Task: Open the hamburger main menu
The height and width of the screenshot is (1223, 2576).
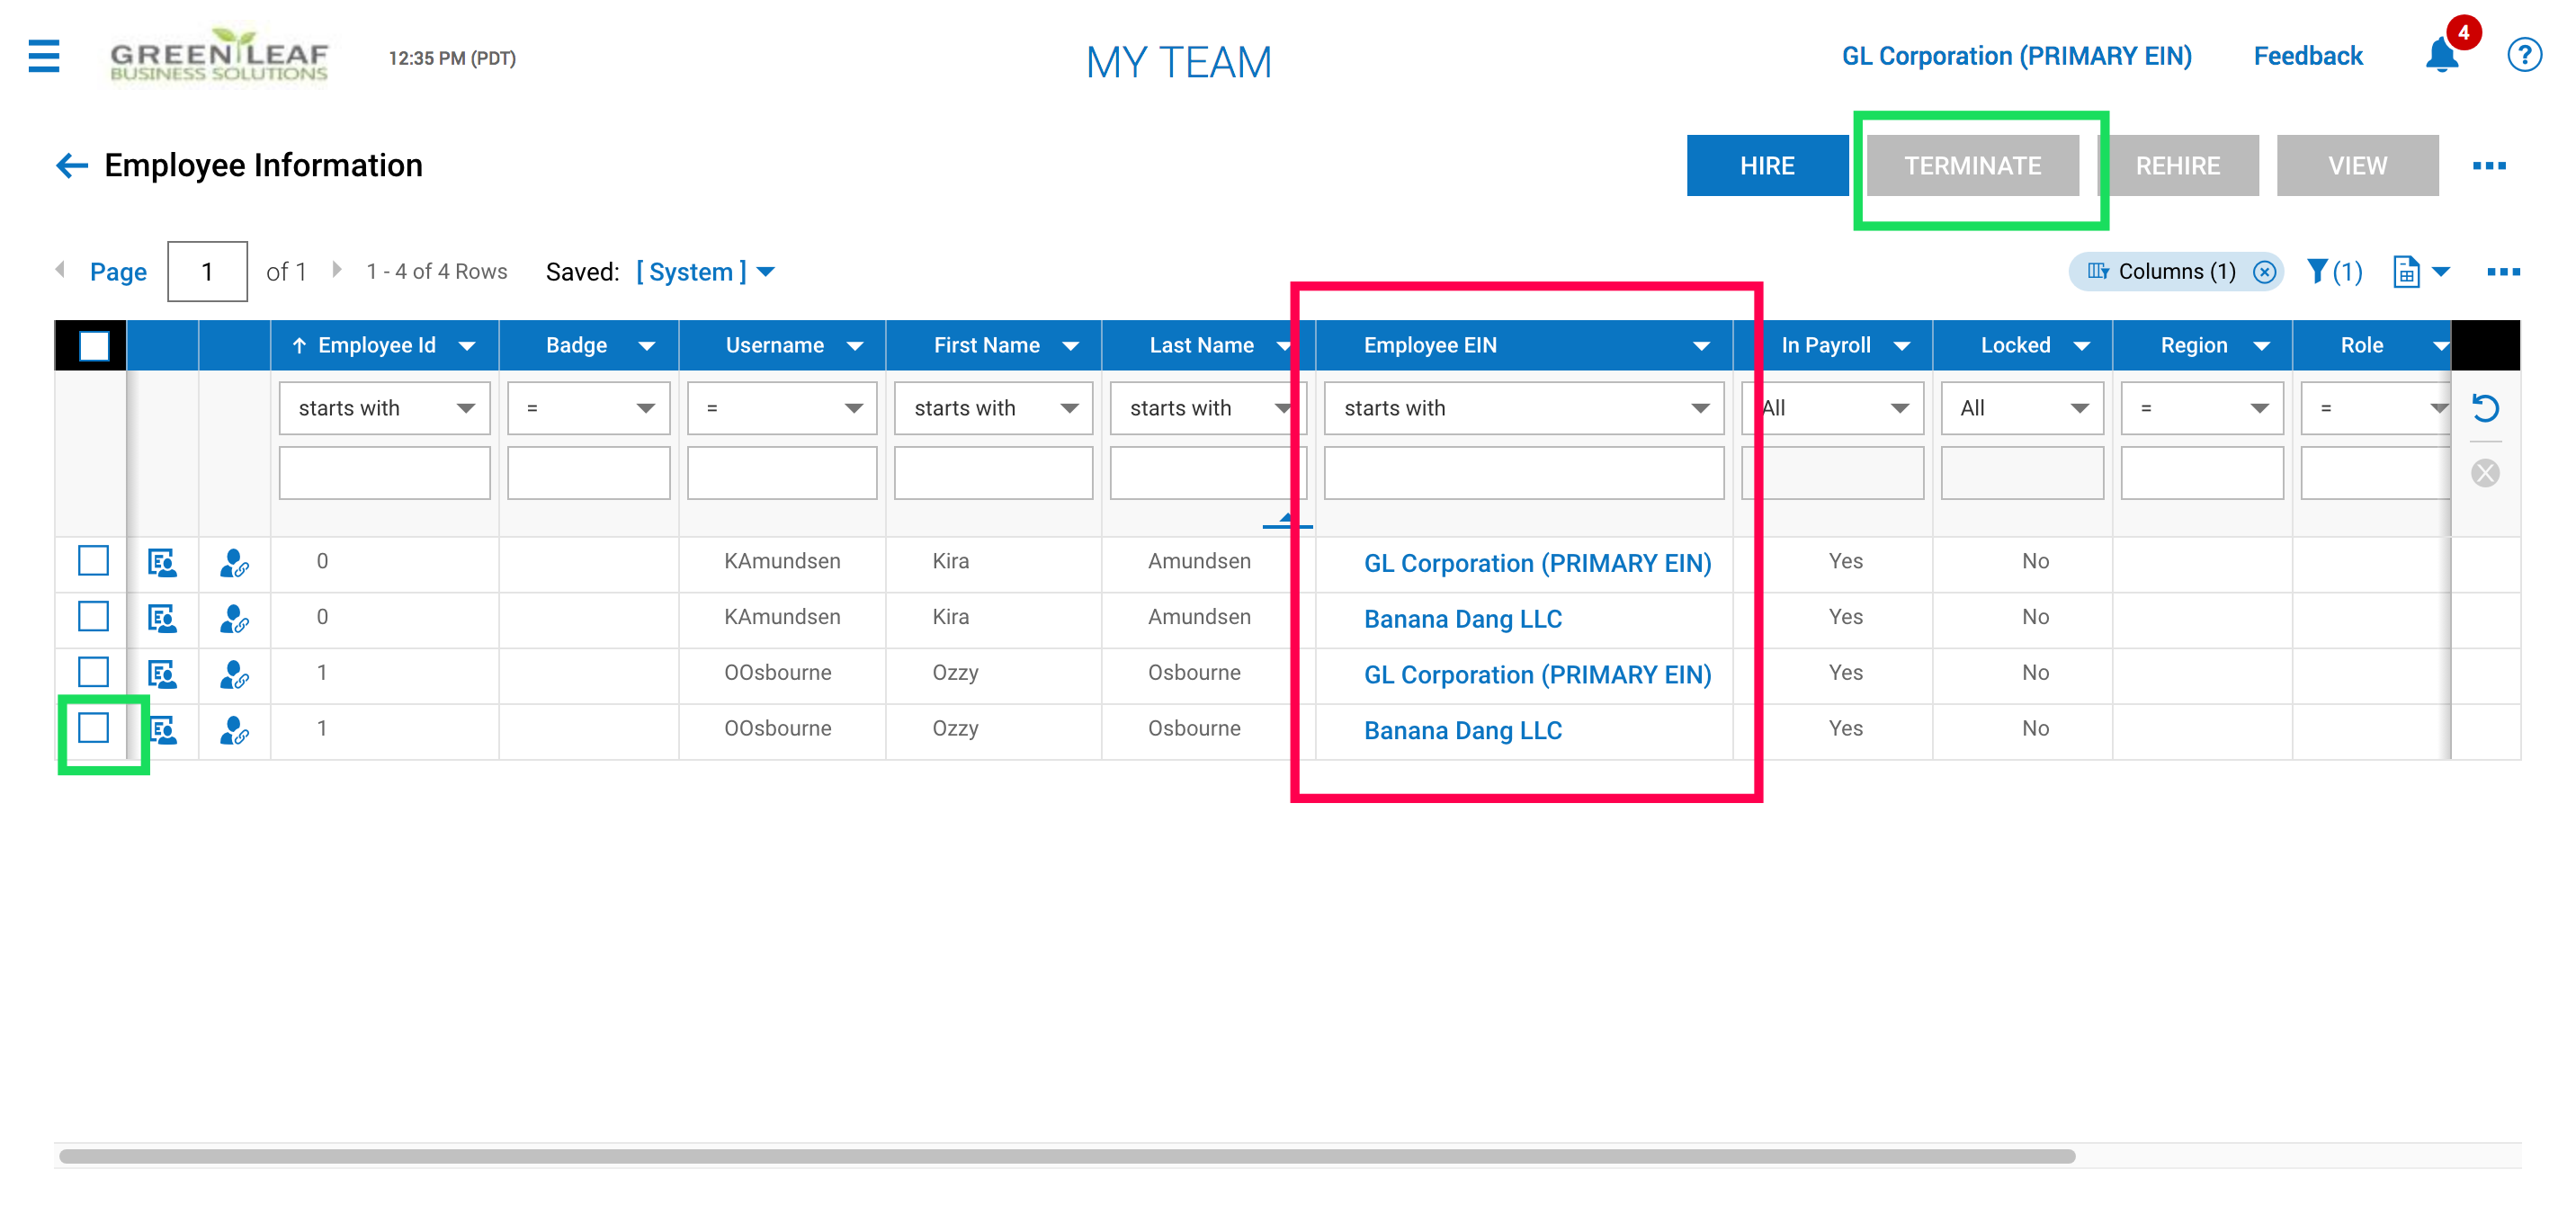Action: pyautogui.click(x=43, y=56)
